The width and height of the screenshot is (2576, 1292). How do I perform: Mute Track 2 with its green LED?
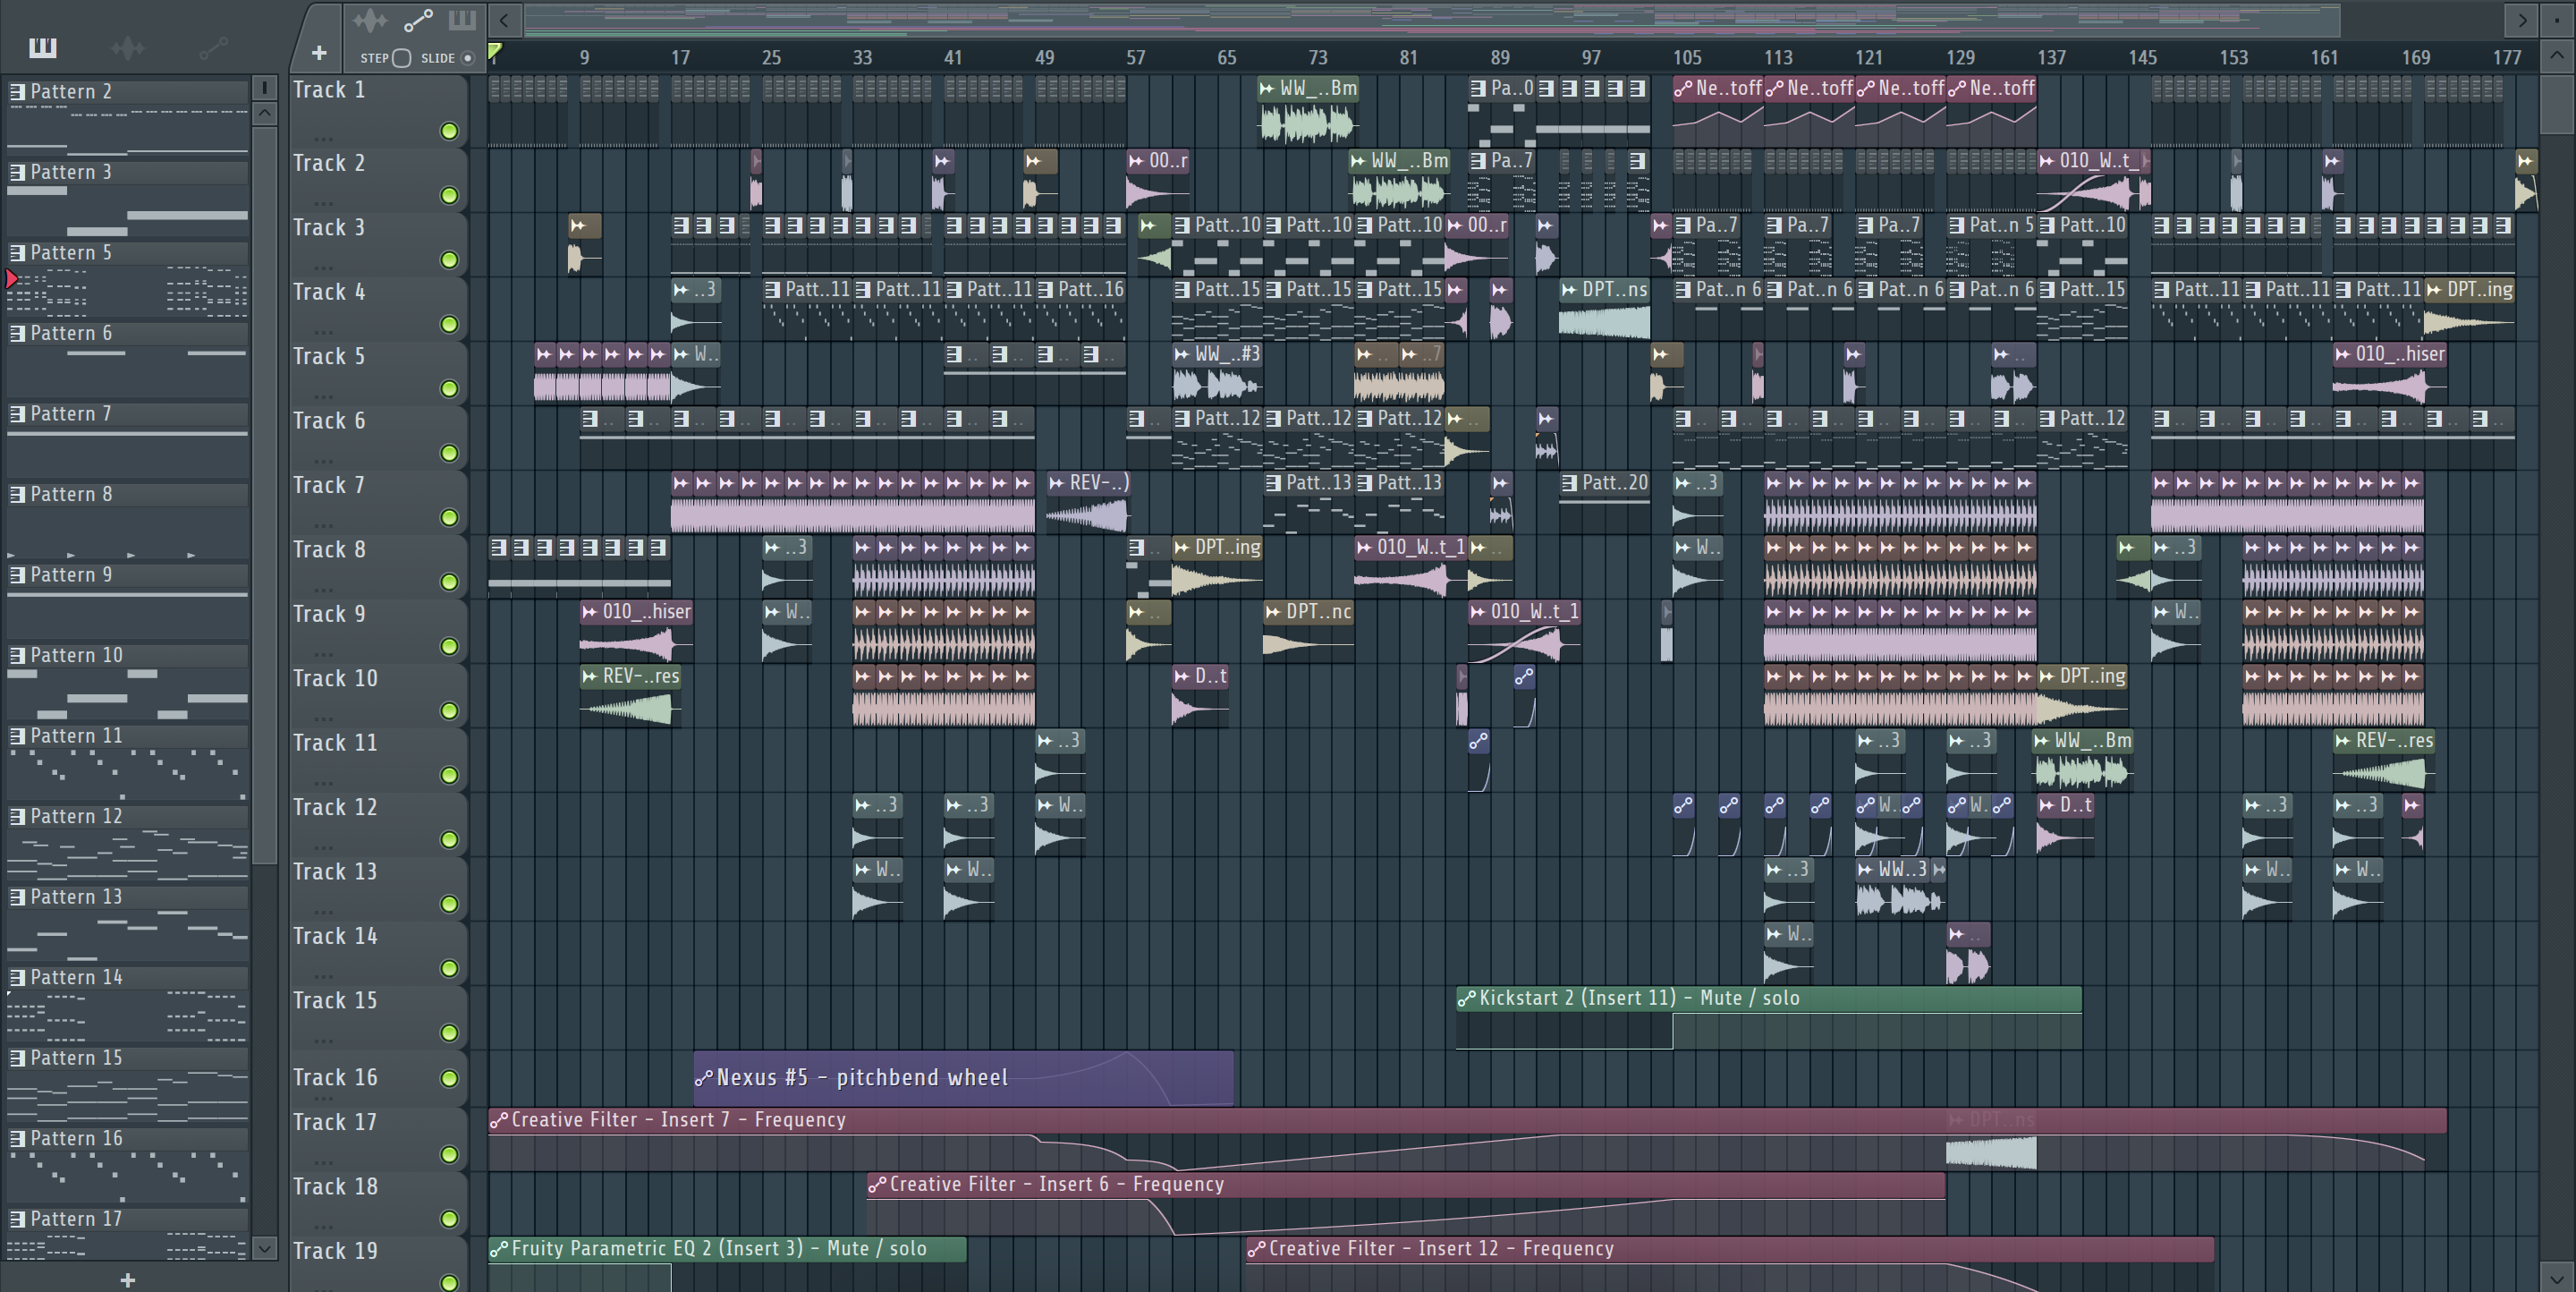click(x=450, y=195)
